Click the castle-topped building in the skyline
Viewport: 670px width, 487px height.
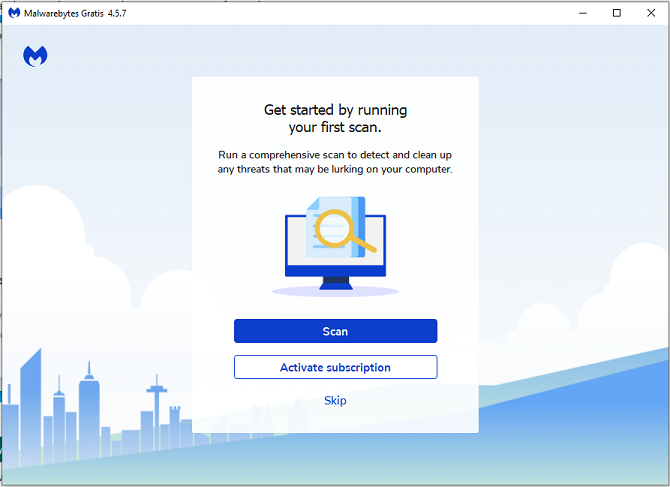[x=176, y=420]
